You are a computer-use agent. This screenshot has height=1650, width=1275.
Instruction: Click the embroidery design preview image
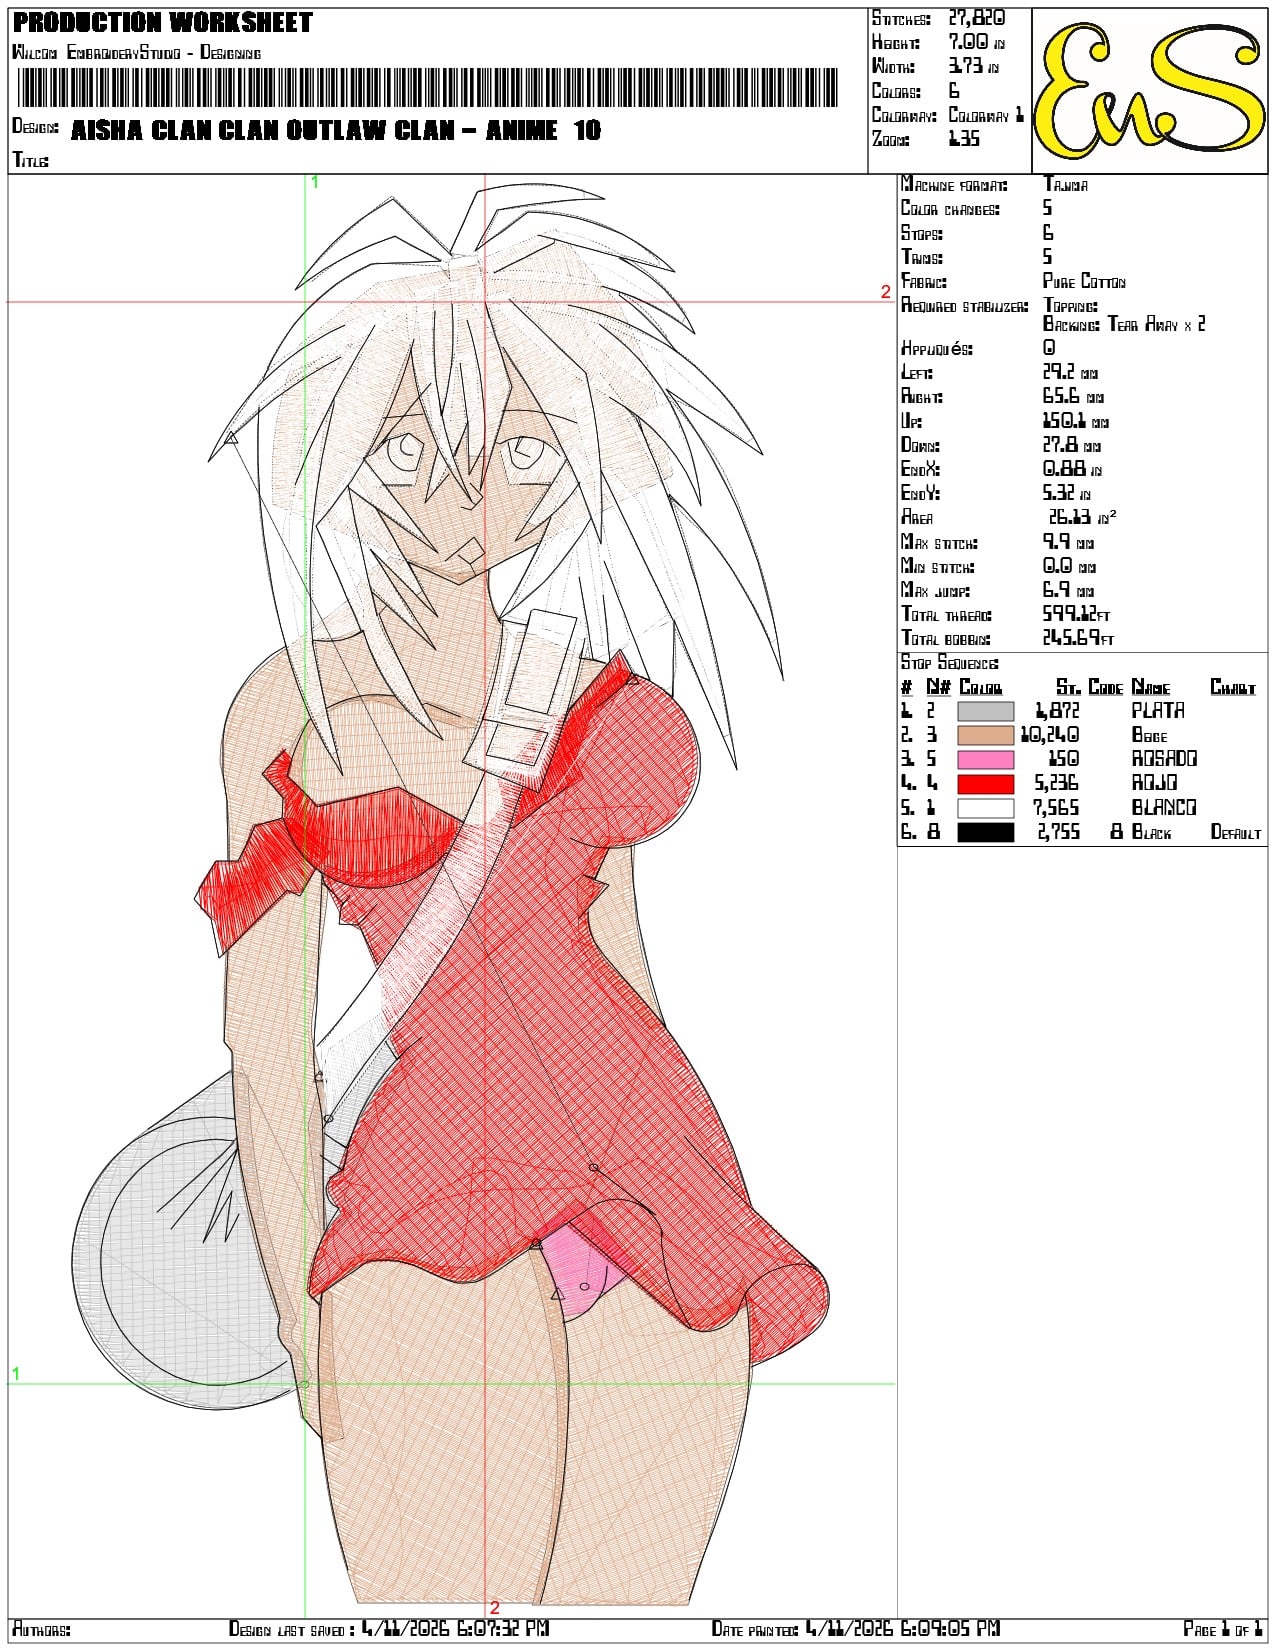(x=453, y=895)
